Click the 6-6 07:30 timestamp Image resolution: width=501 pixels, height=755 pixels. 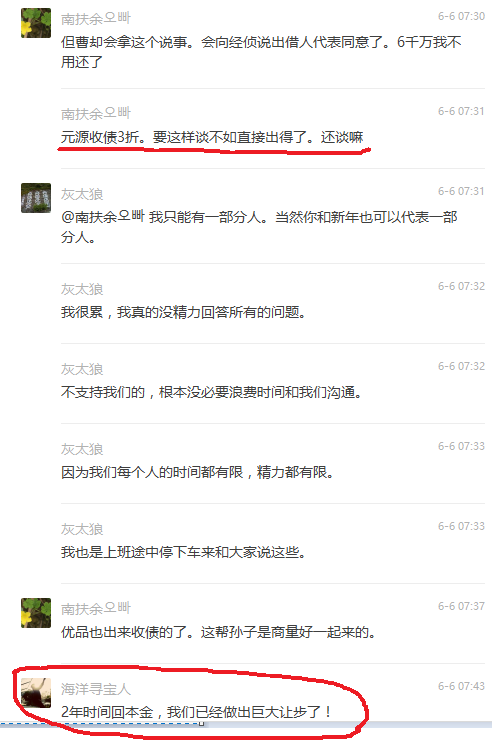click(461, 16)
